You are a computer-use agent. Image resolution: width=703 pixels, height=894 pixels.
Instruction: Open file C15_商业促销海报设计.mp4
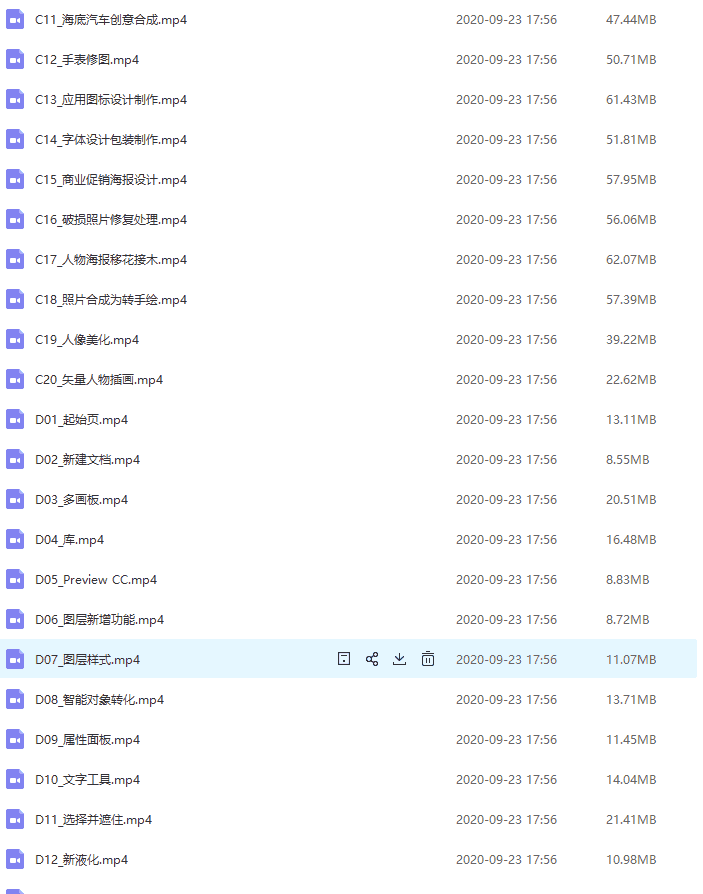click(x=111, y=180)
